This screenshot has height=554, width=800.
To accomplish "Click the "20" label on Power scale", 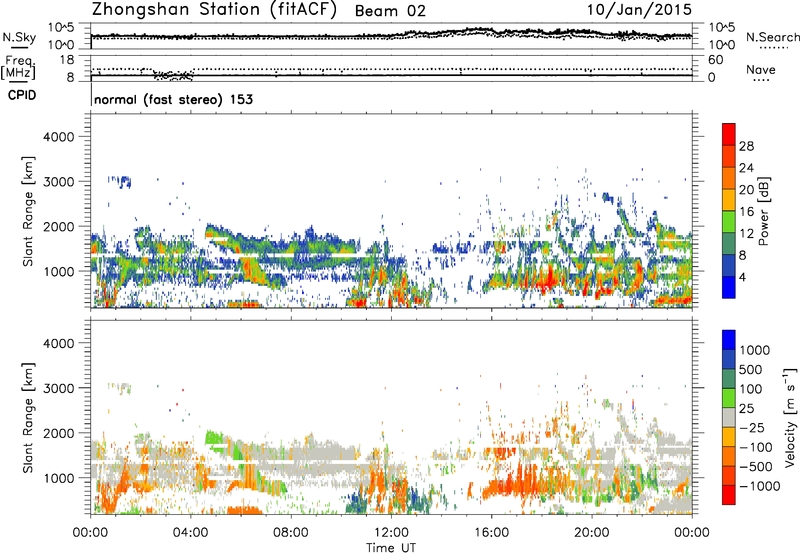I will [x=746, y=190].
